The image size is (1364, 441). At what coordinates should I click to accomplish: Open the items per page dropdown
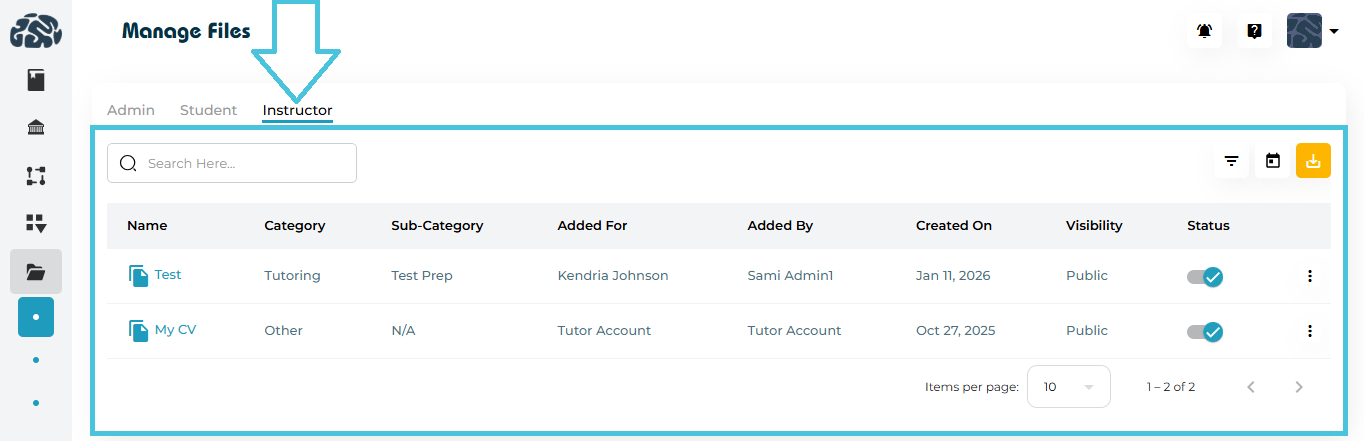(x=1068, y=387)
